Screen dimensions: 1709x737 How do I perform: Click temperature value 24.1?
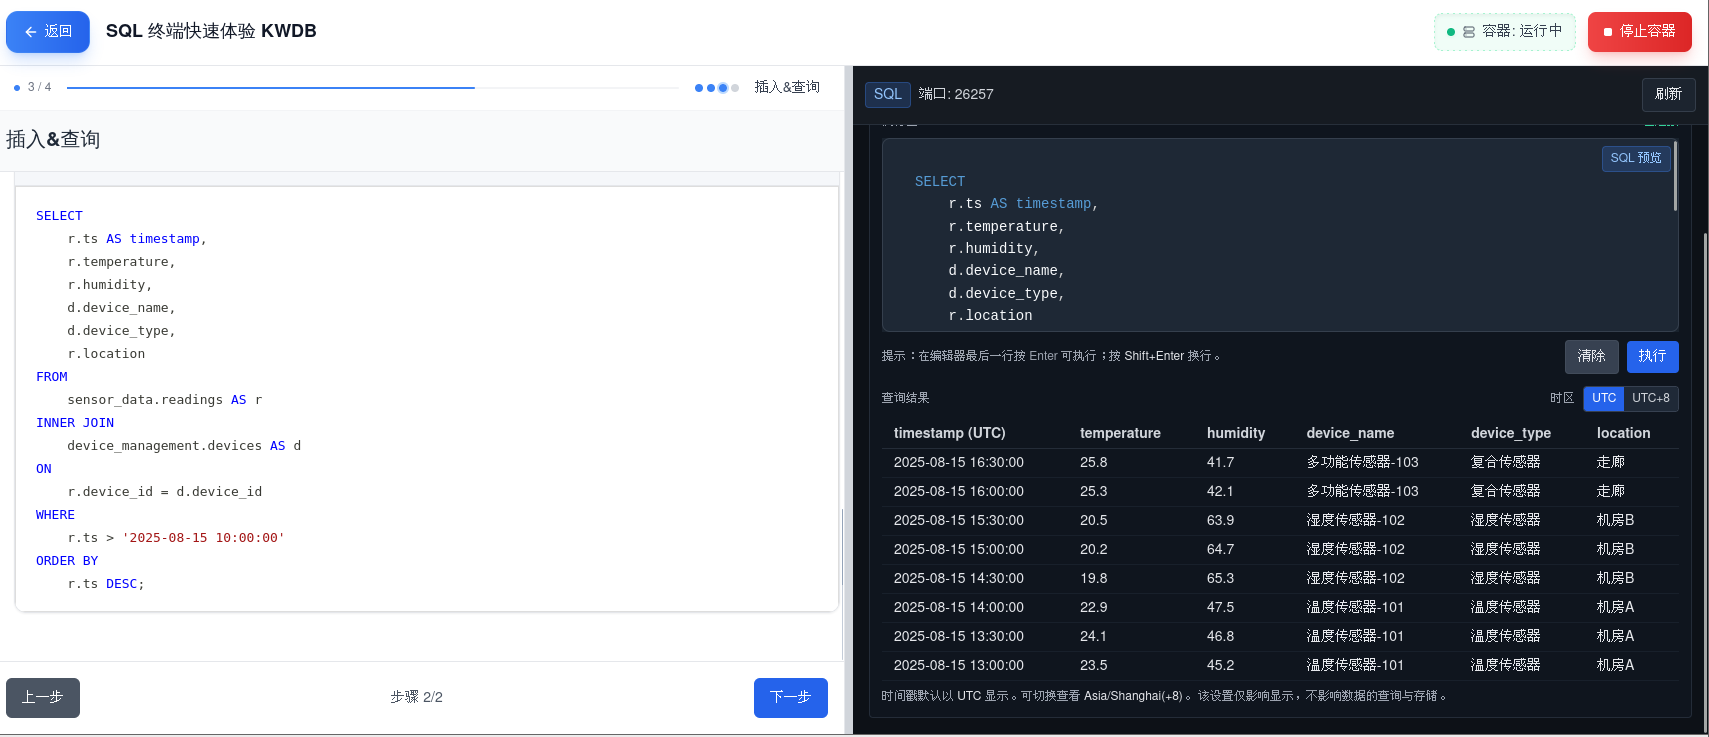point(1093,636)
